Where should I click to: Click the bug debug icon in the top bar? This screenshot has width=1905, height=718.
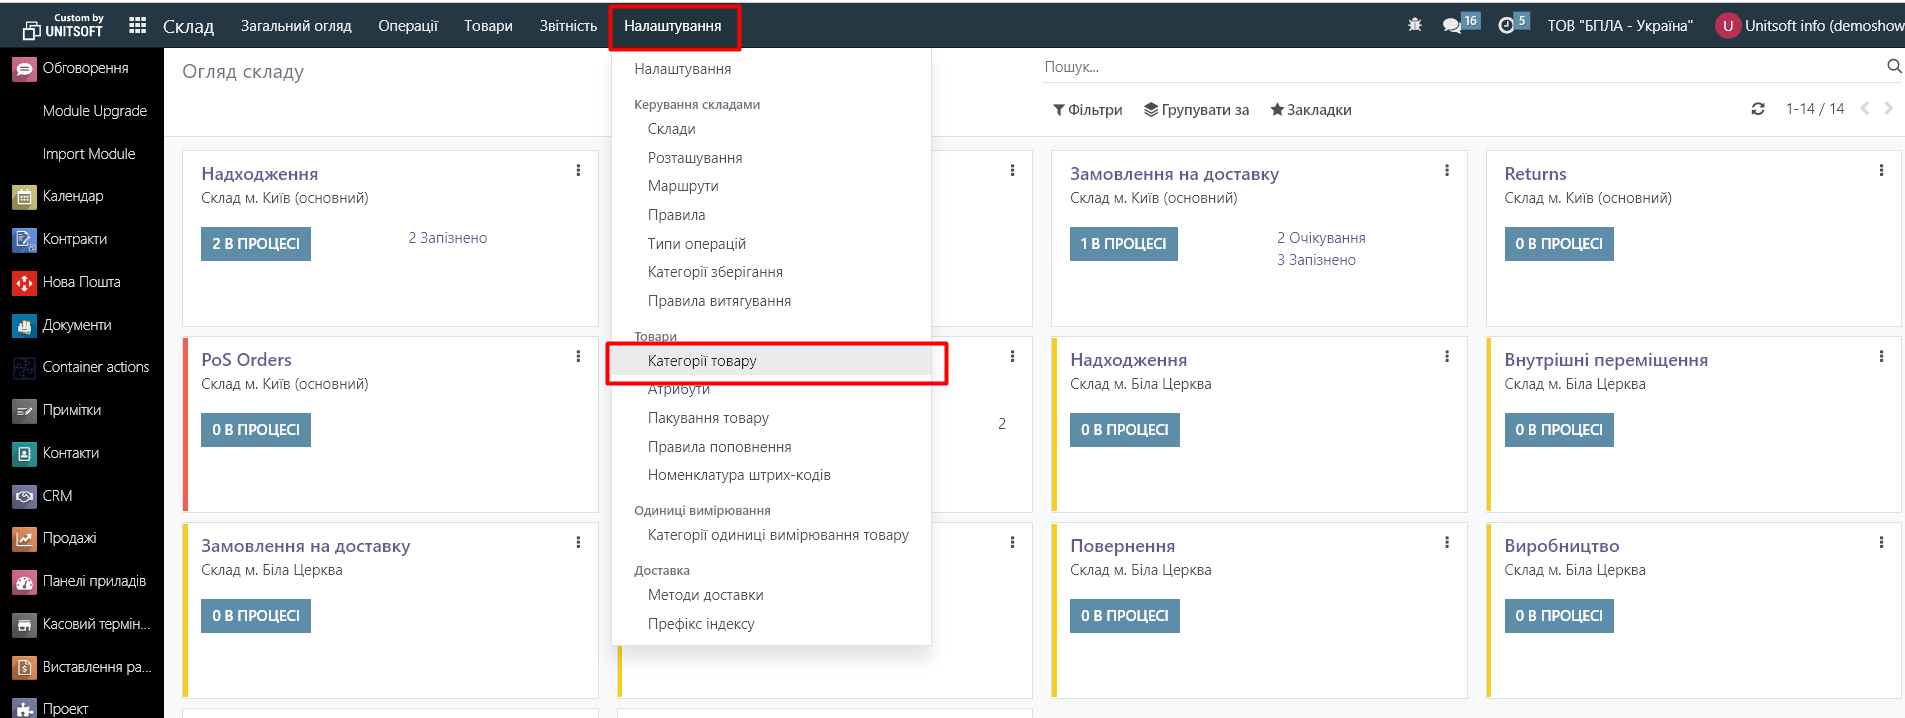(x=1414, y=25)
